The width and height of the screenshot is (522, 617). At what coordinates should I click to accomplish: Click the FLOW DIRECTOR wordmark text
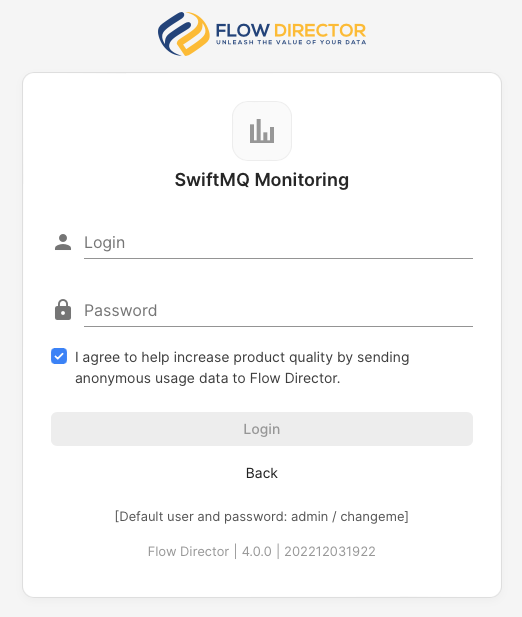point(290,30)
